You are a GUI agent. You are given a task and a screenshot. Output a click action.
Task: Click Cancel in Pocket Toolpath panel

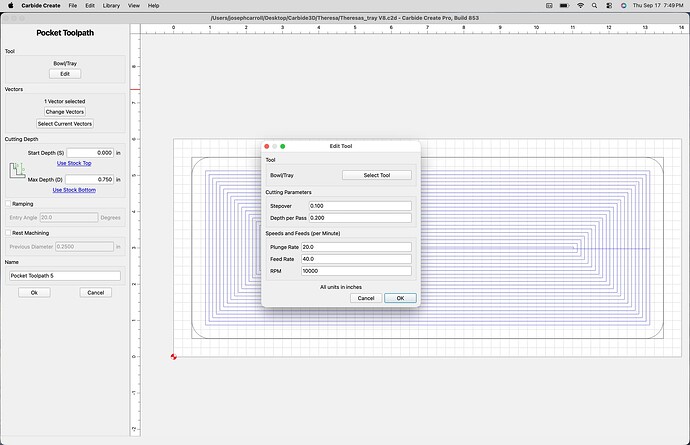coord(95,293)
